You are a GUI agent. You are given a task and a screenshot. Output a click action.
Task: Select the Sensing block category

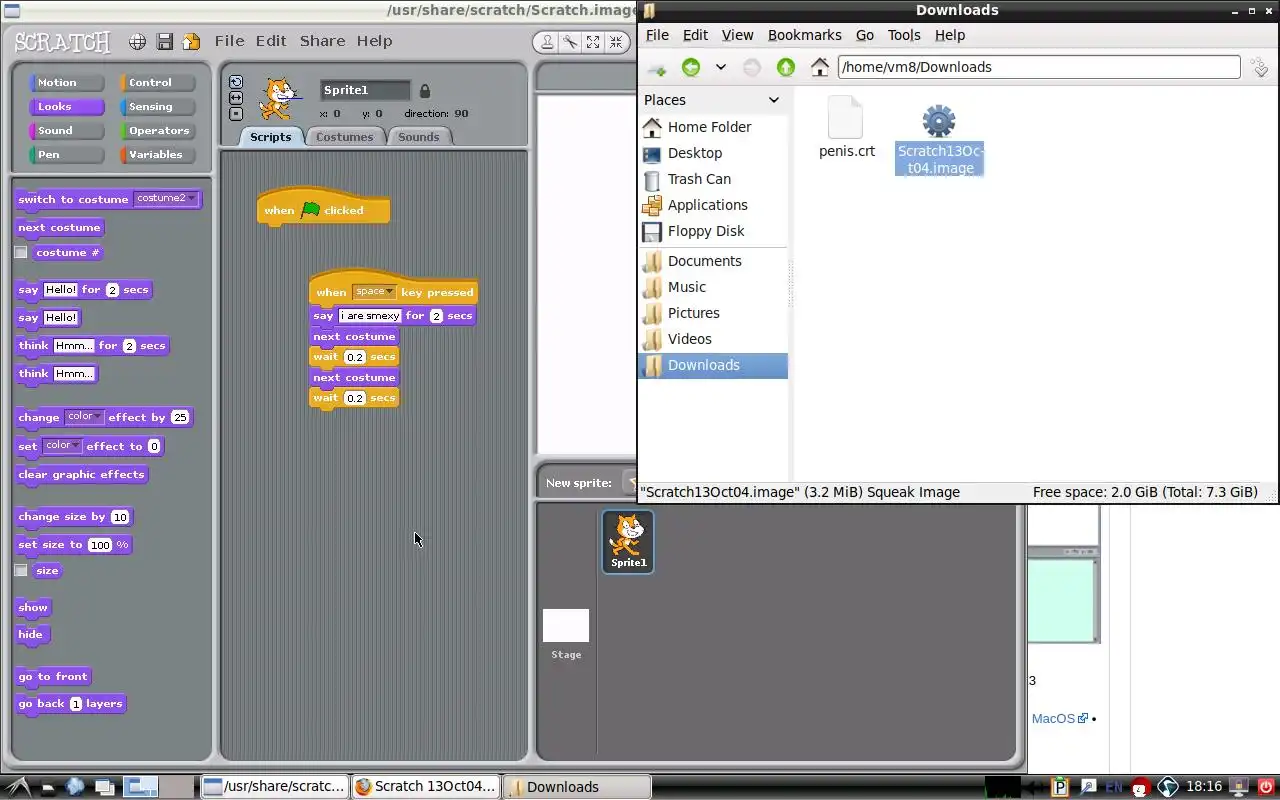158,107
